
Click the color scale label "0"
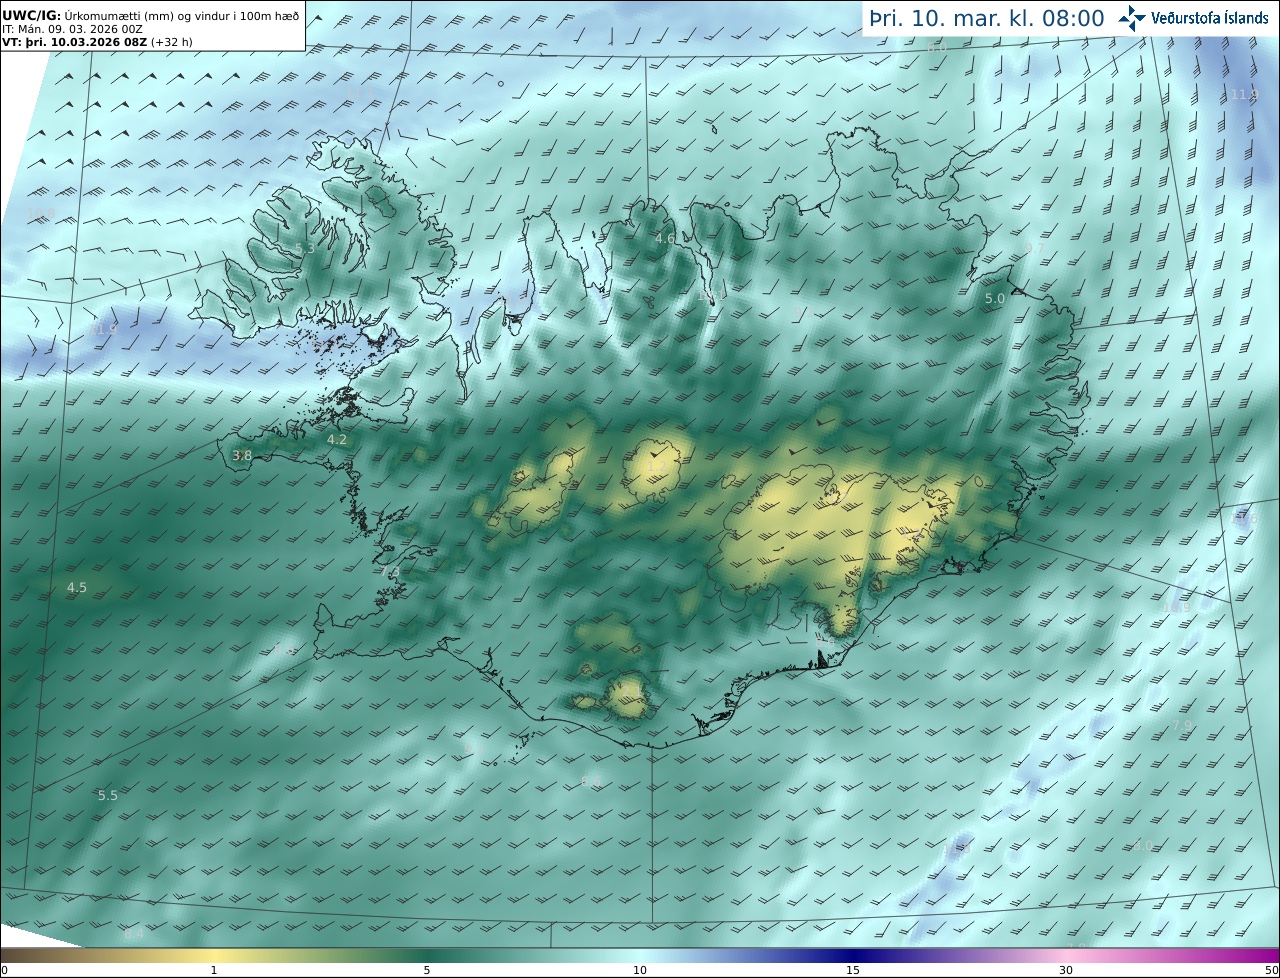tap(4, 970)
